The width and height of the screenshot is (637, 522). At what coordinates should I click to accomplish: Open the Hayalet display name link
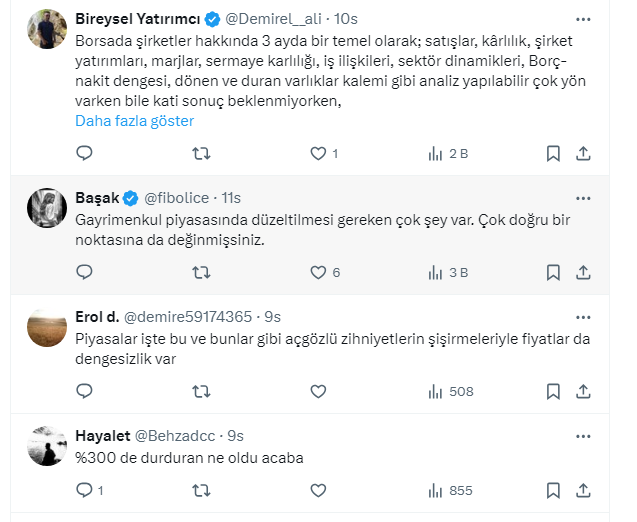pyautogui.click(x=101, y=436)
